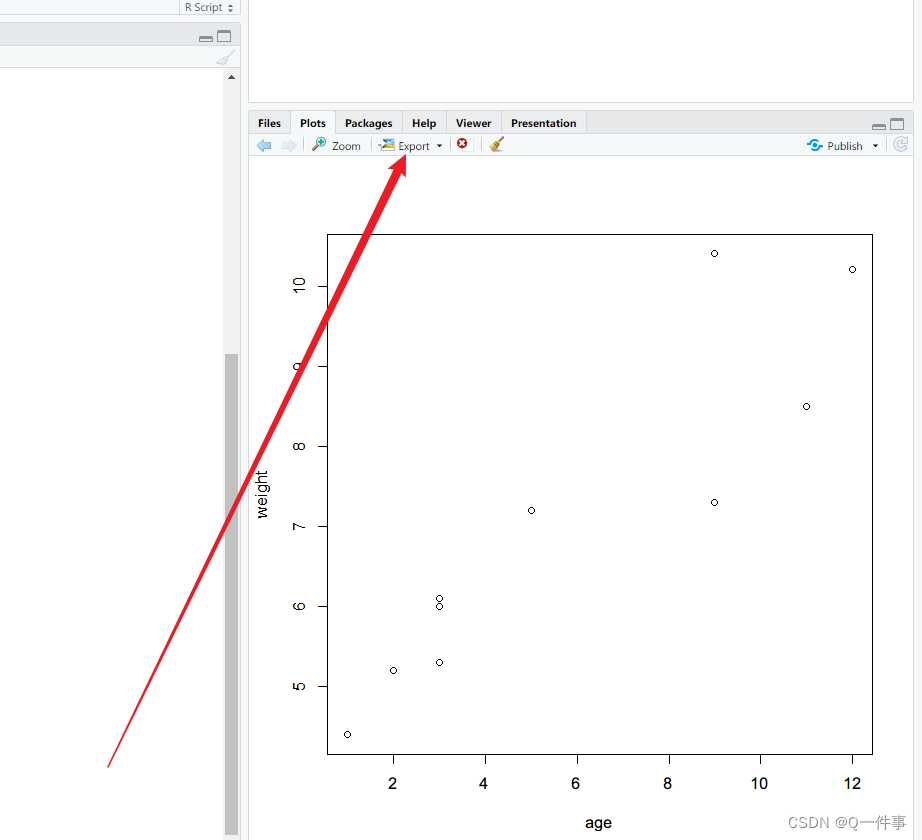The width and height of the screenshot is (922, 840).
Task: Click the console vertical scrollbar thumb
Action: (x=232, y=594)
